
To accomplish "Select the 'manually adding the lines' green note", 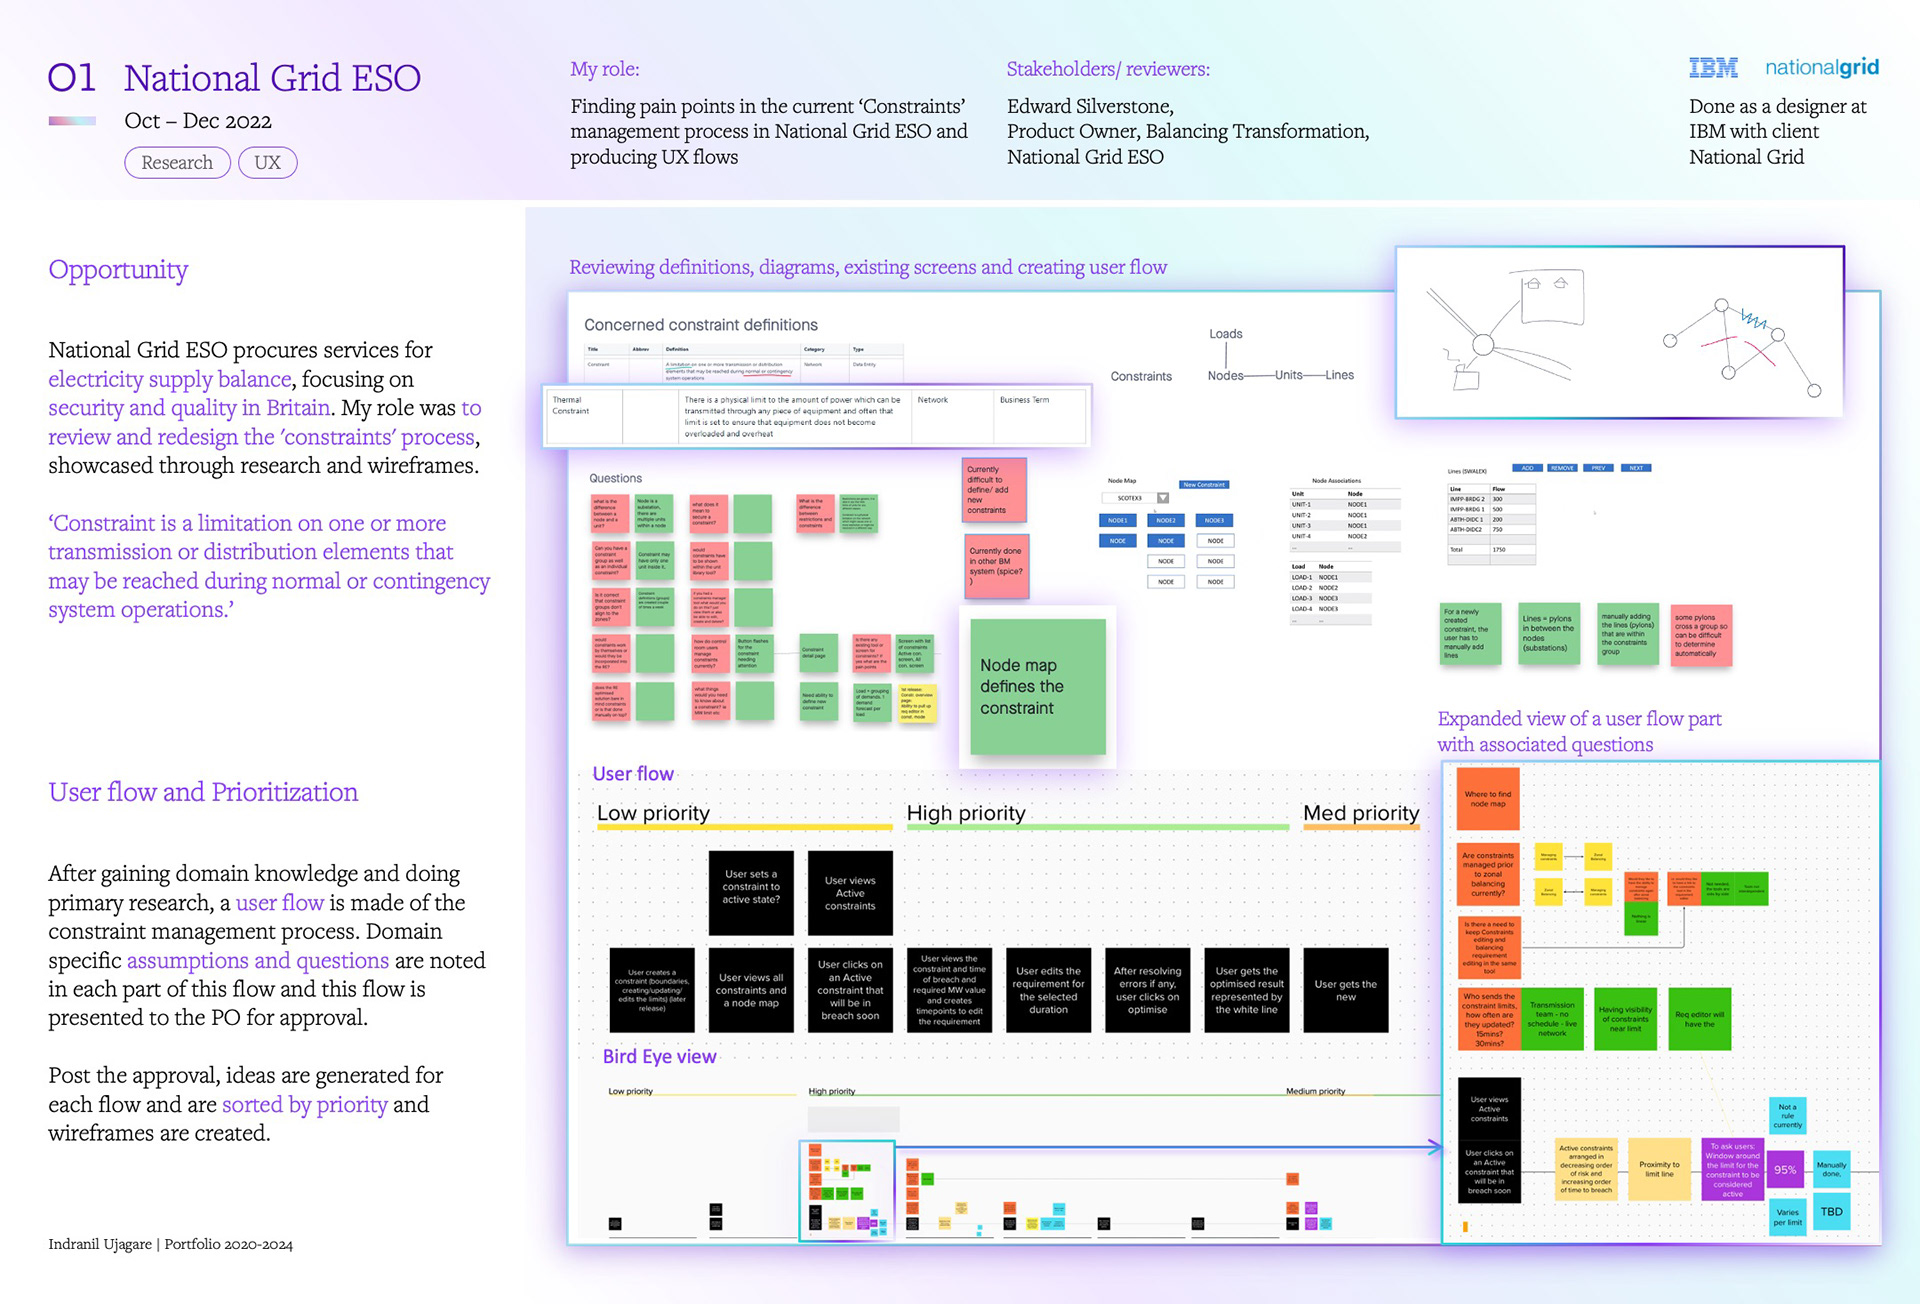I will (x=1628, y=634).
